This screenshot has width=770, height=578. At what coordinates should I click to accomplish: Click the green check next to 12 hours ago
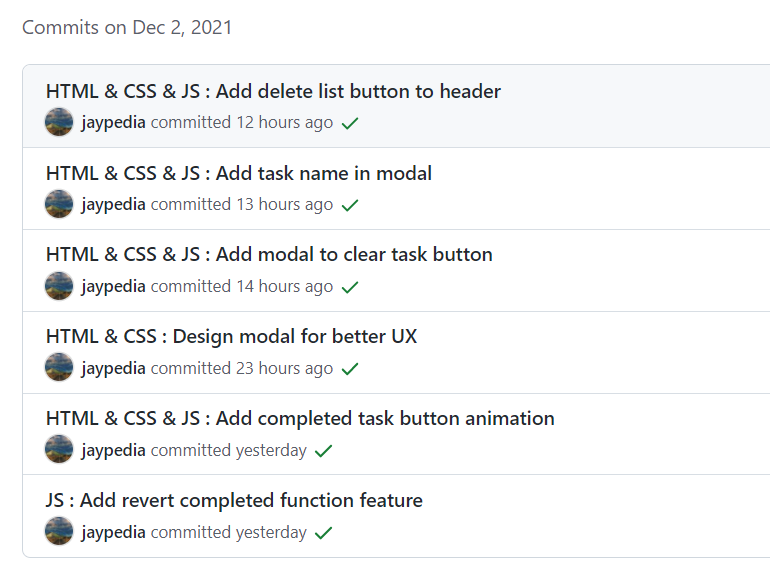click(x=350, y=123)
